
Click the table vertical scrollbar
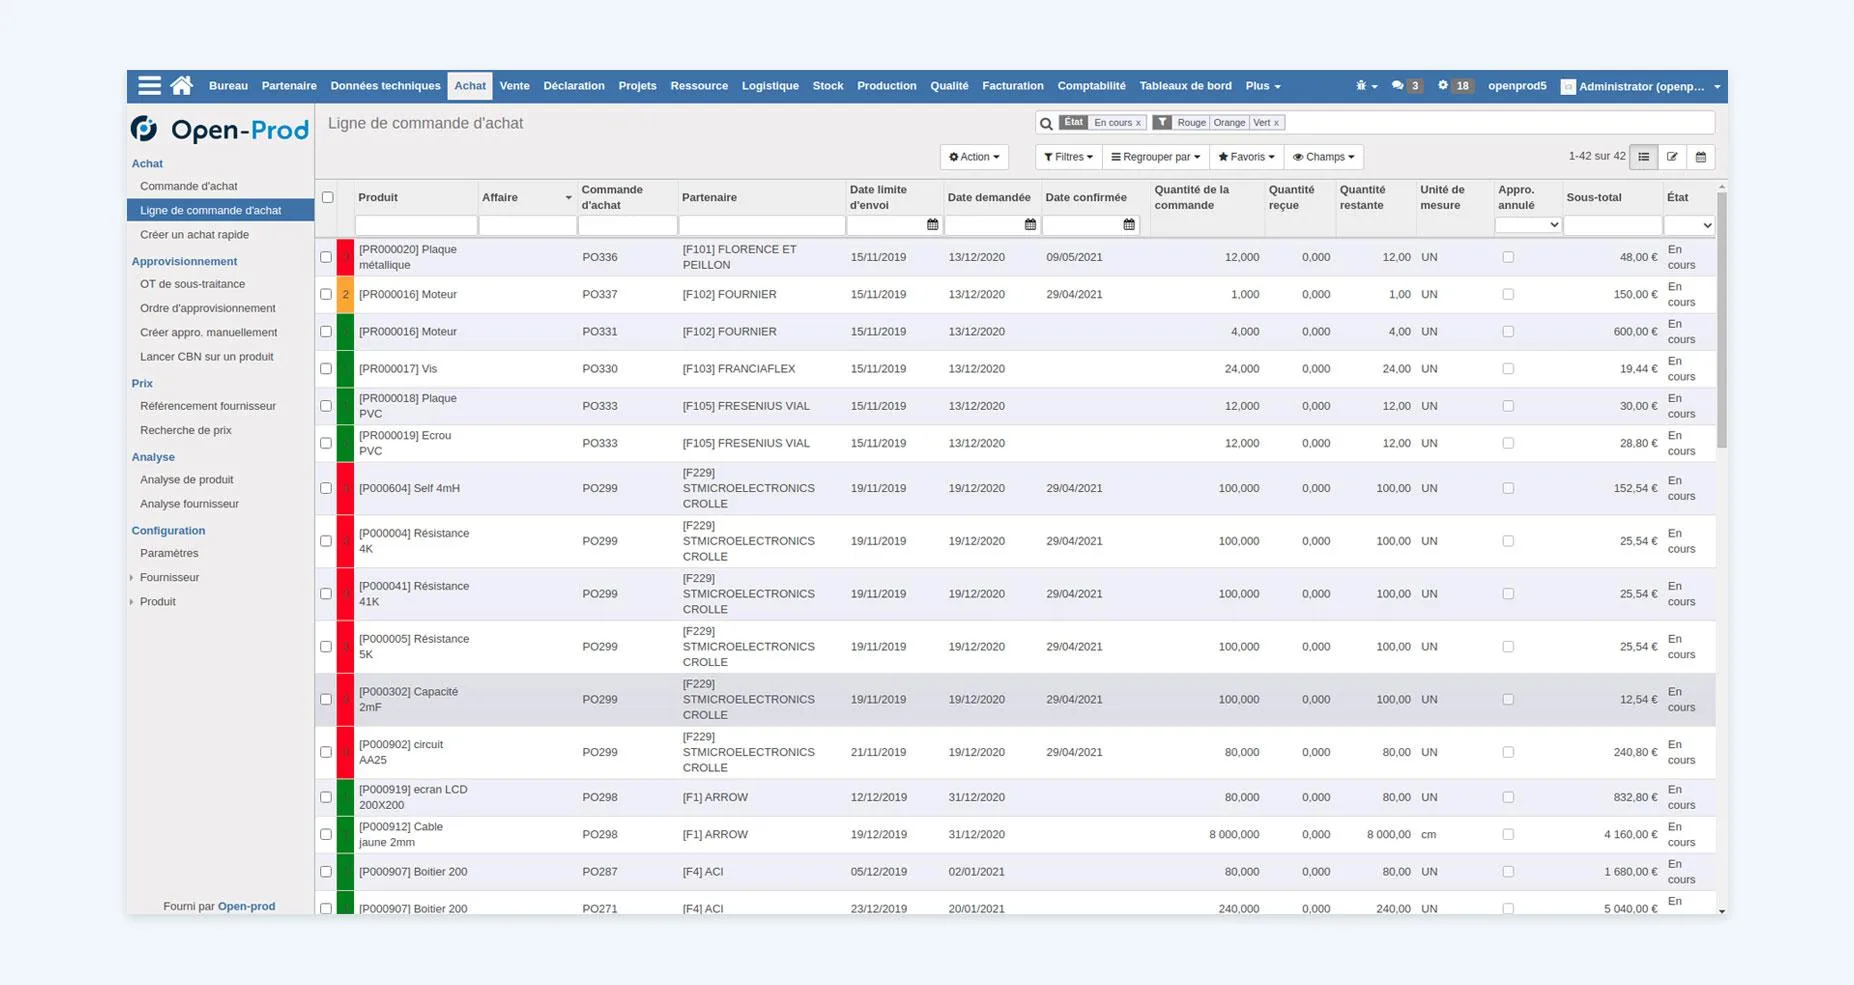[x=1721, y=319]
